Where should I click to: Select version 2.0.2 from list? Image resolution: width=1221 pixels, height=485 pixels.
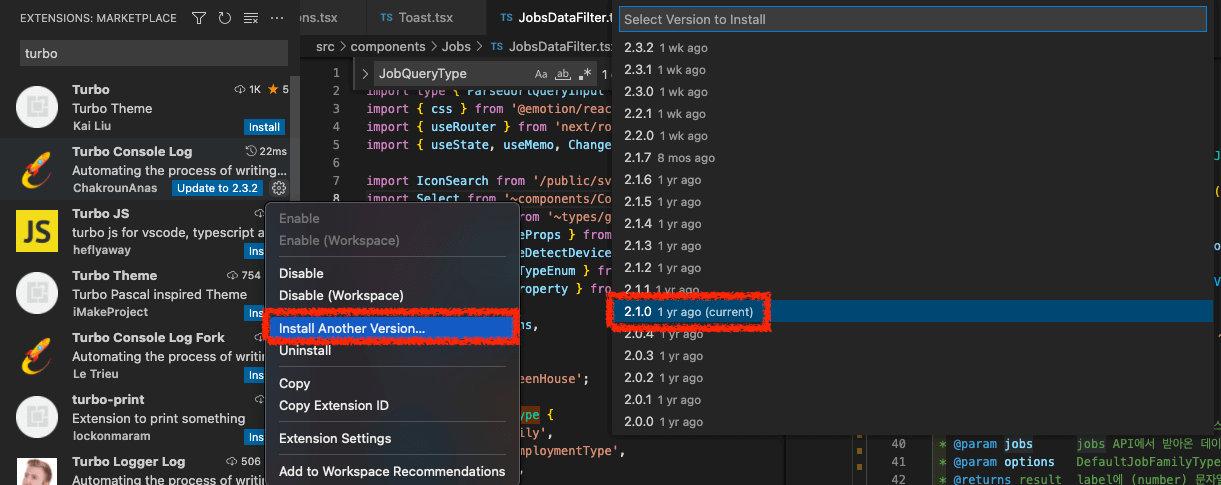912,378
